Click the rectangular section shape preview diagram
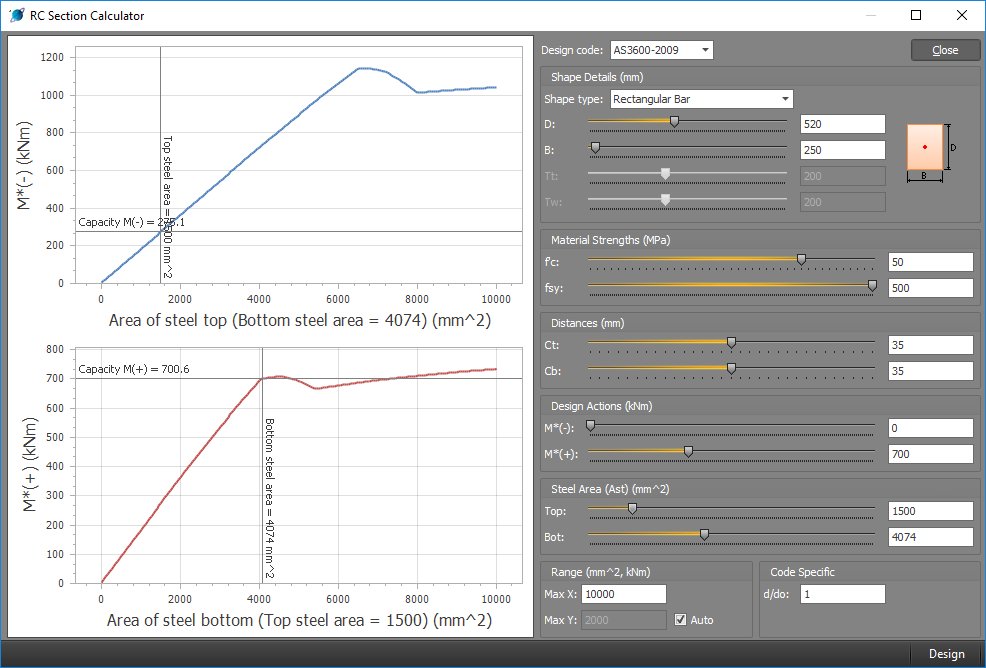986x668 pixels. tap(925, 147)
